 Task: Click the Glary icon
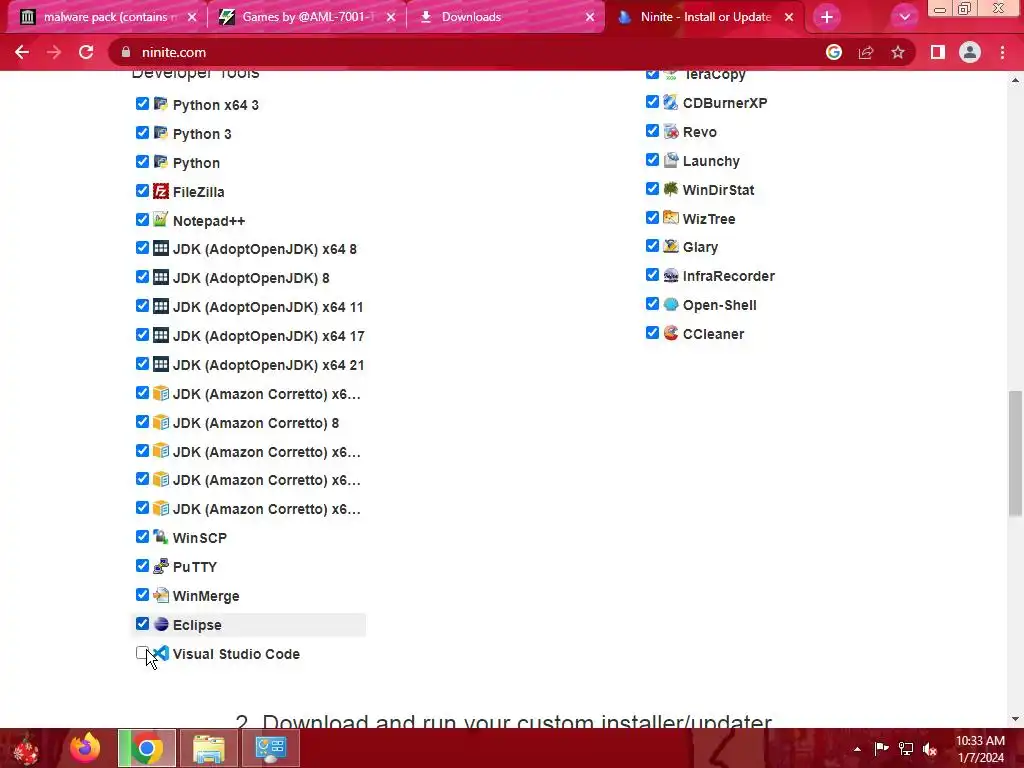671,246
